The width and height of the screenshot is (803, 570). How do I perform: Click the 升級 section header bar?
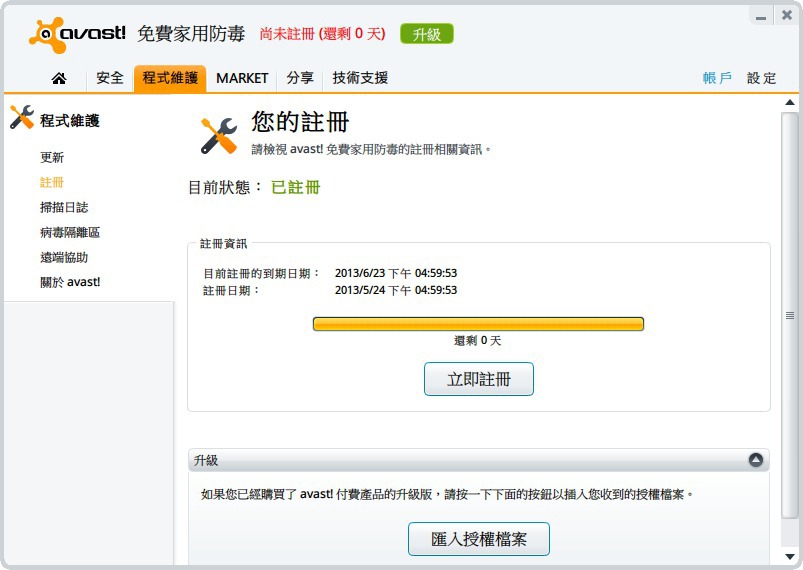pyautogui.click(x=479, y=460)
